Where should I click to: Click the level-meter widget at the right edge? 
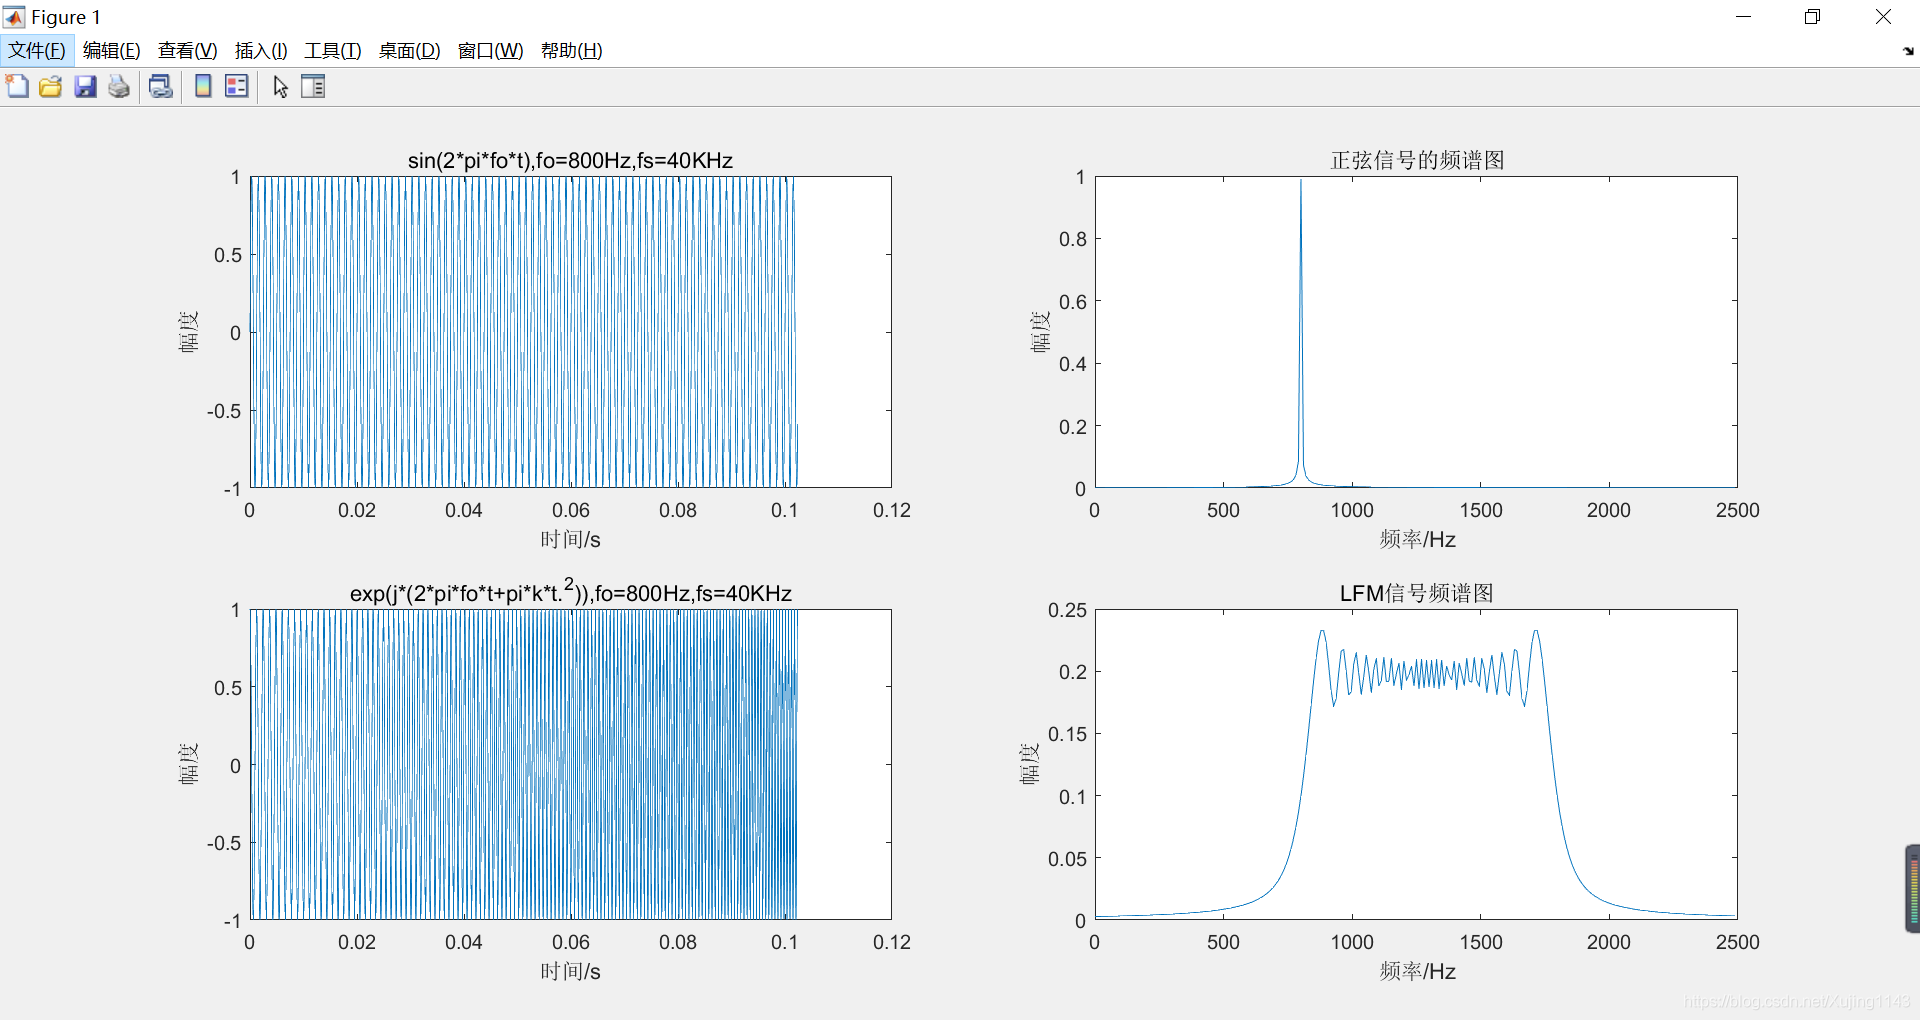[x=1912, y=889]
